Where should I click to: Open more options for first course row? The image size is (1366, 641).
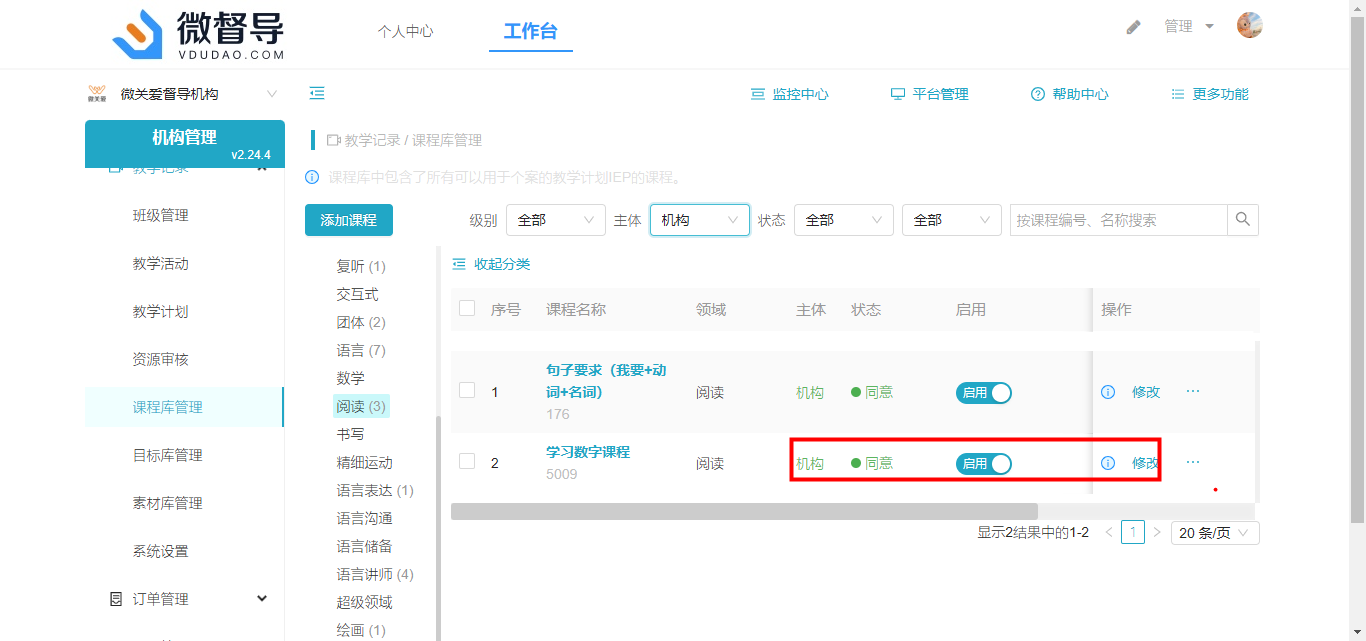(x=1192, y=391)
